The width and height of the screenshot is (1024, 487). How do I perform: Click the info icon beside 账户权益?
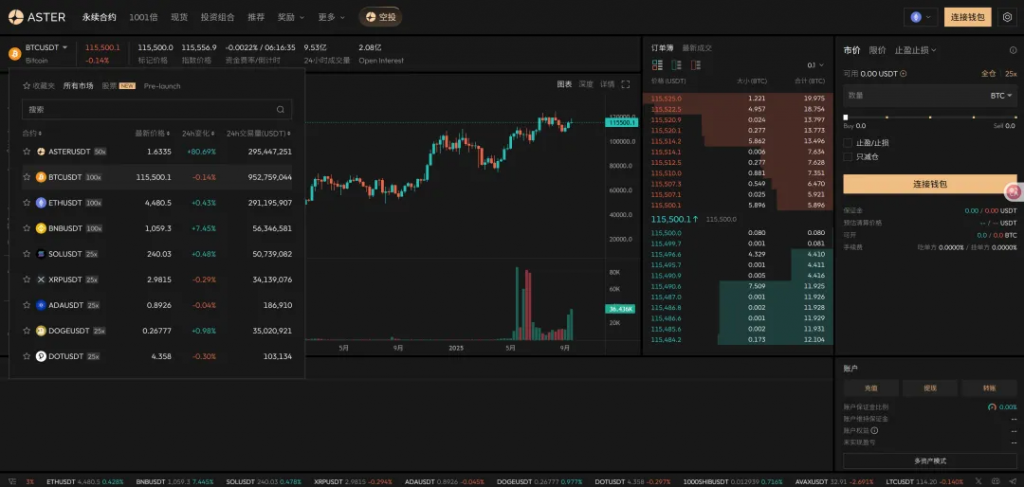point(874,430)
